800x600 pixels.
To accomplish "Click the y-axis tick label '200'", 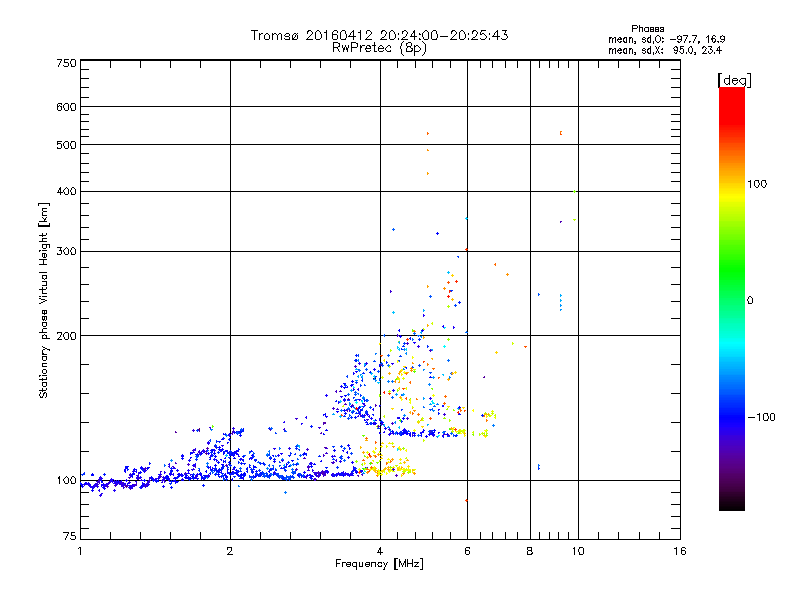I will pyautogui.click(x=66, y=336).
